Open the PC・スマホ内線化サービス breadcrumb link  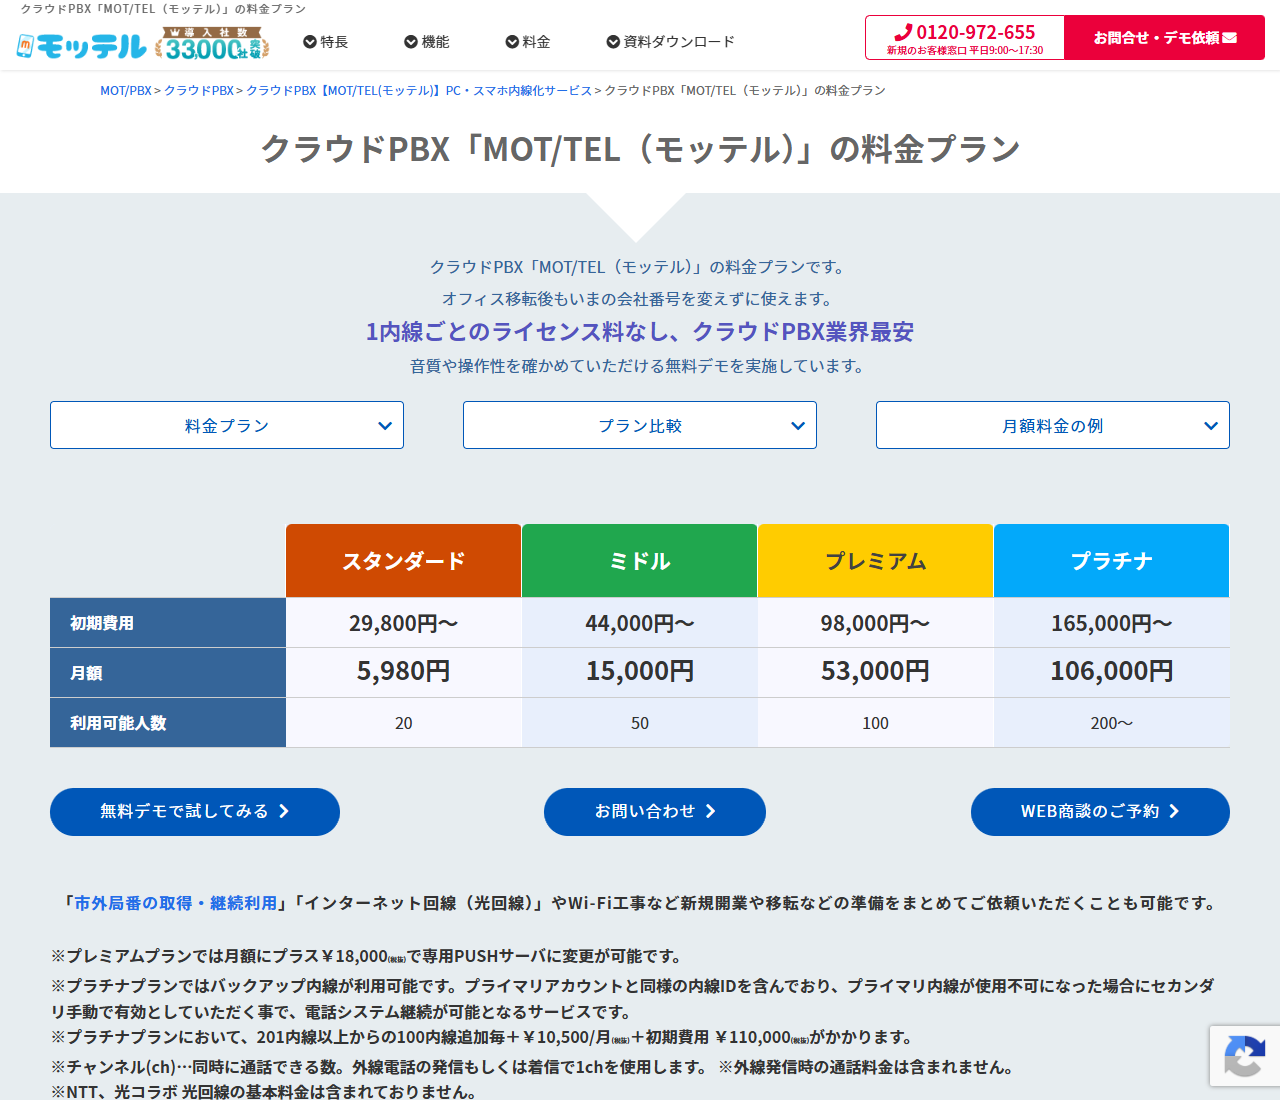[419, 90]
